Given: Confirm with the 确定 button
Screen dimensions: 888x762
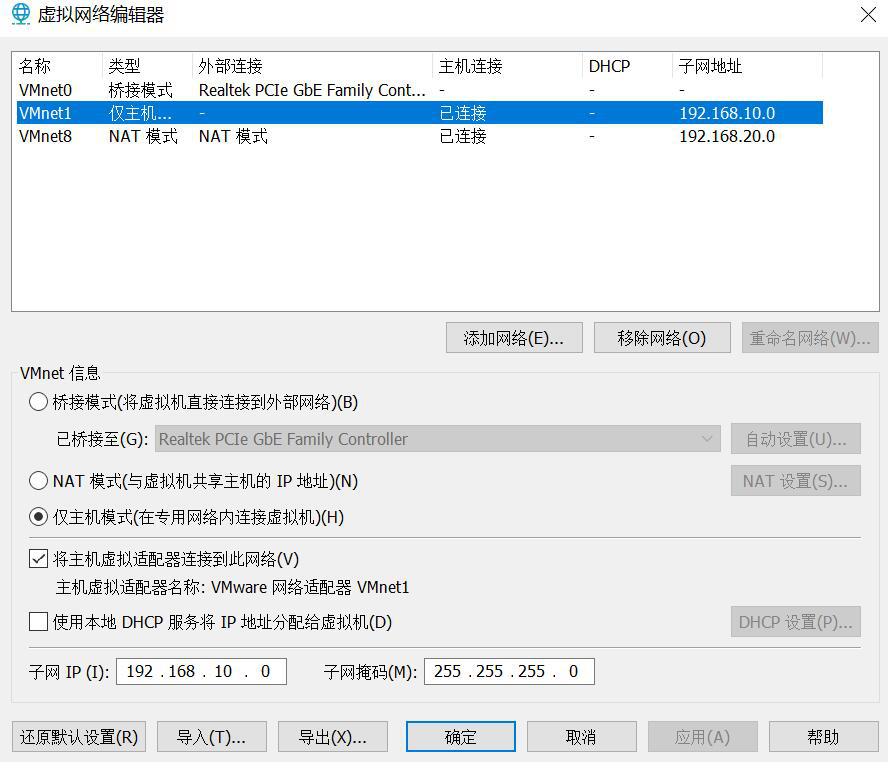Looking at the screenshot, I should pyautogui.click(x=460, y=737).
